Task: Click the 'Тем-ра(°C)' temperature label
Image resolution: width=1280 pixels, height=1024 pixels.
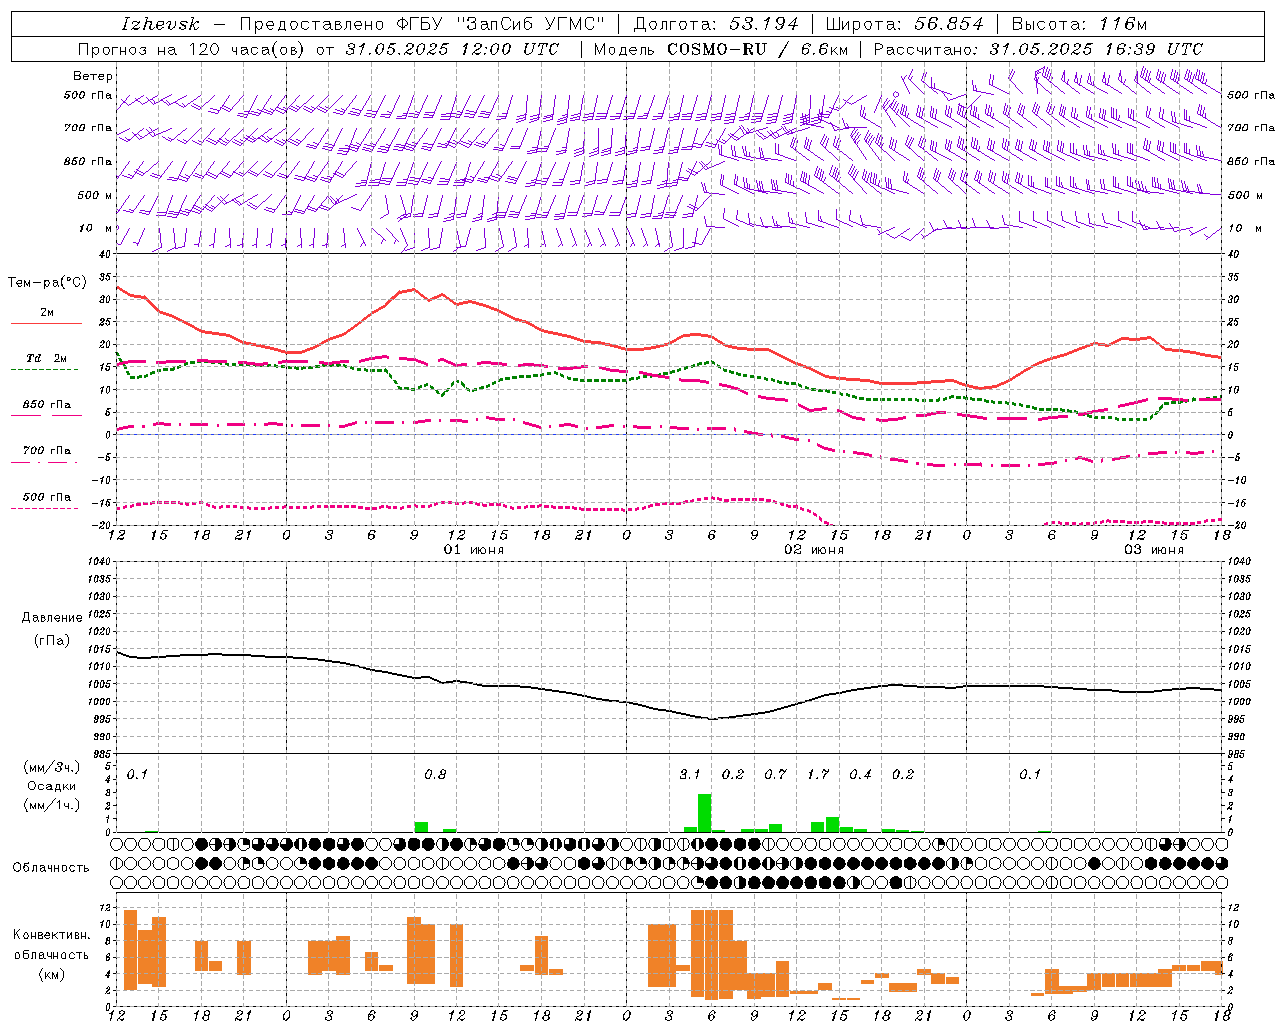Action: (47, 283)
